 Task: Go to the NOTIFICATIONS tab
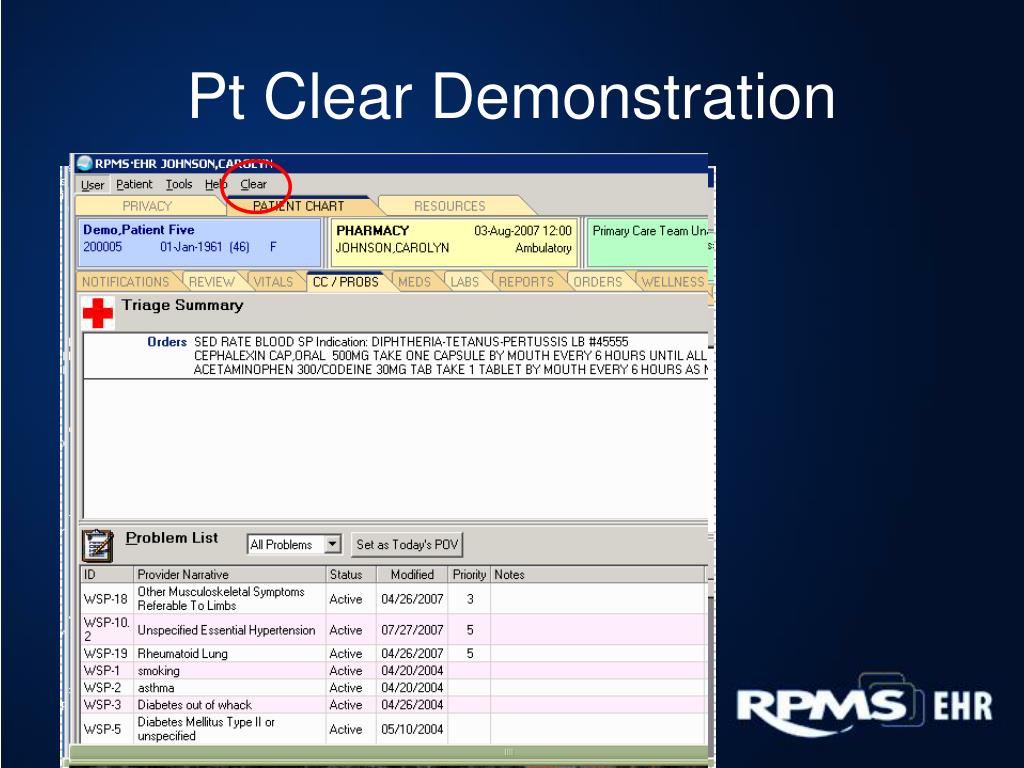coord(125,282)
